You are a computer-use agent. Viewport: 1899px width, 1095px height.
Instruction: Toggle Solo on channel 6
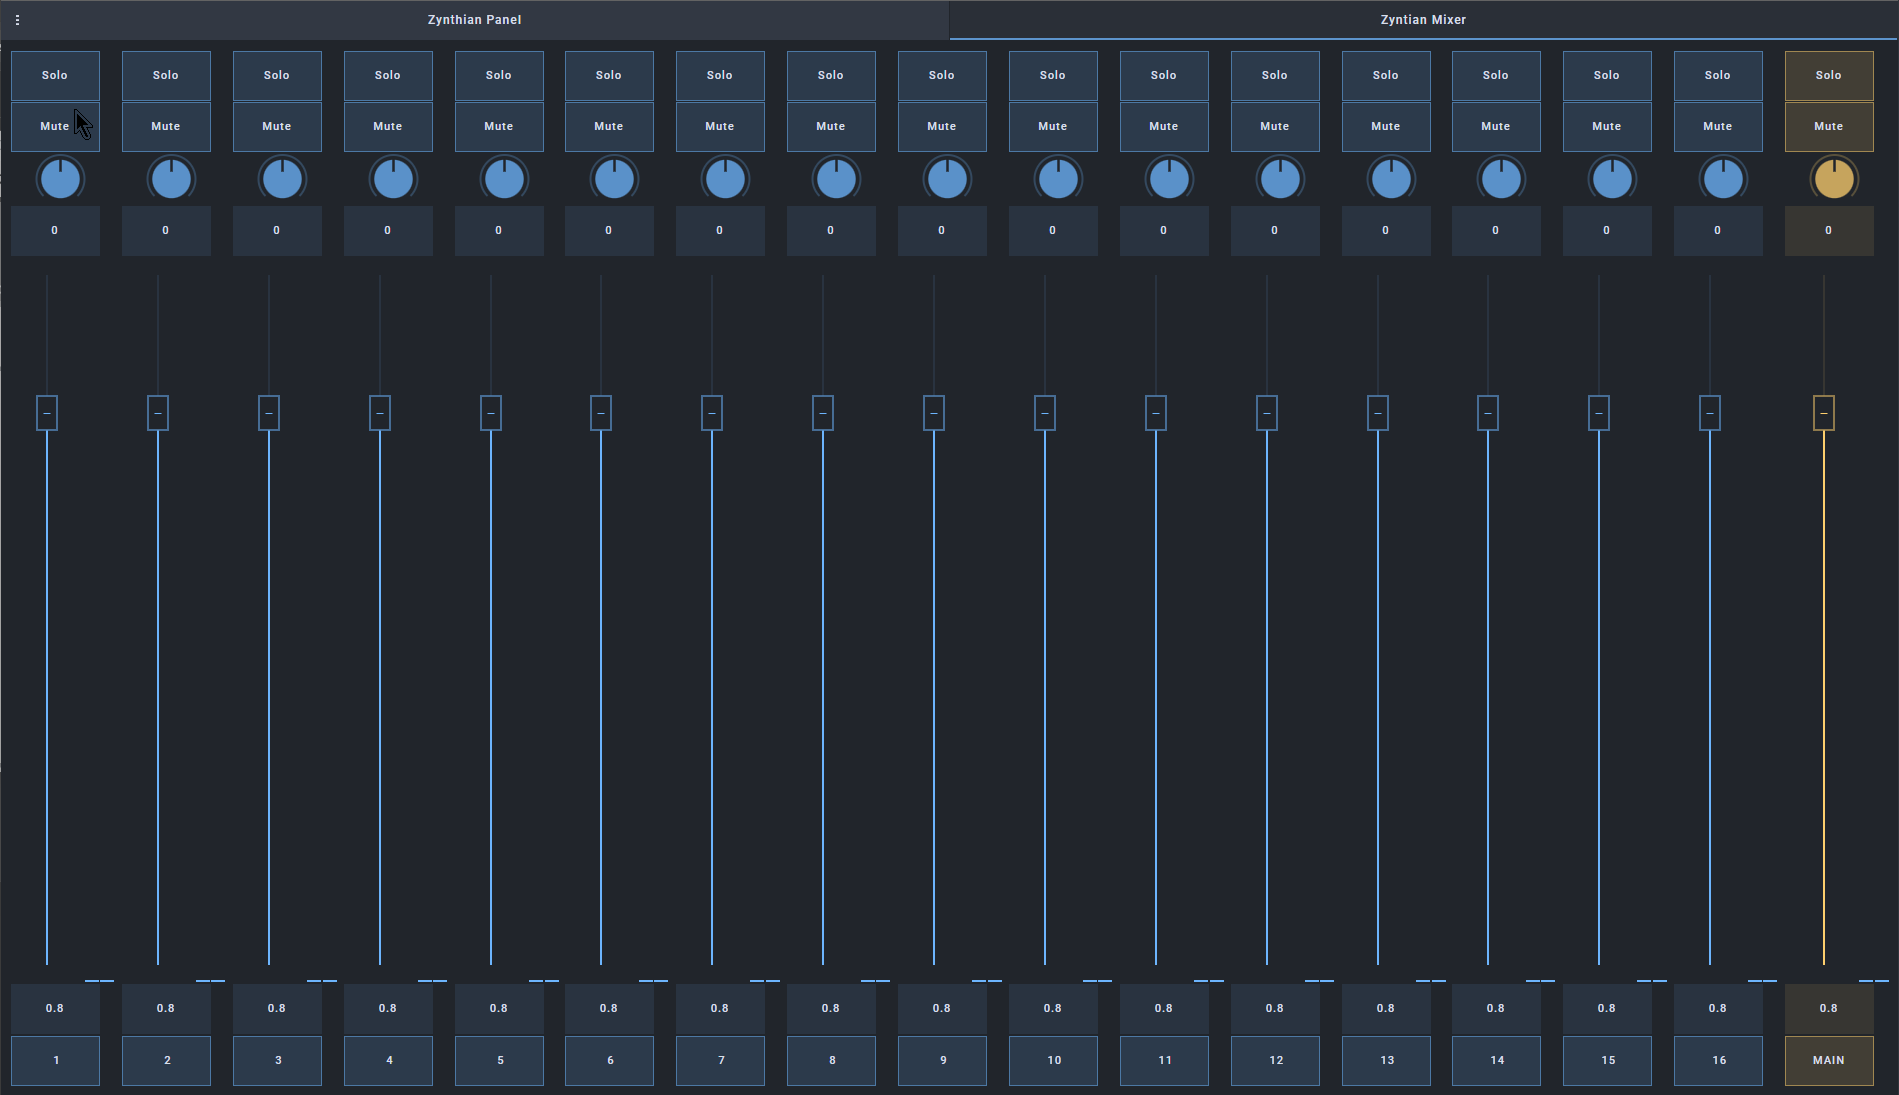click(609, 76)
